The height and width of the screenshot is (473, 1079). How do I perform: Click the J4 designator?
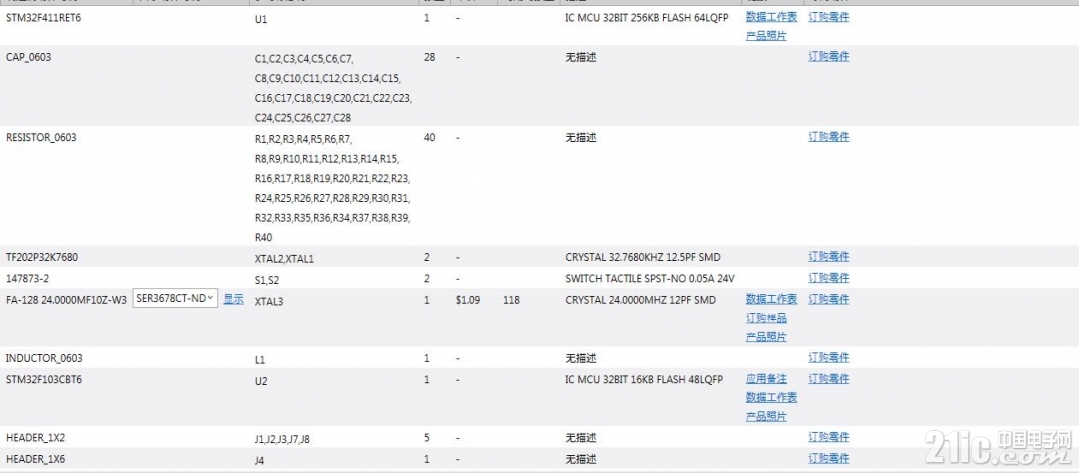[x=259, y=461]
